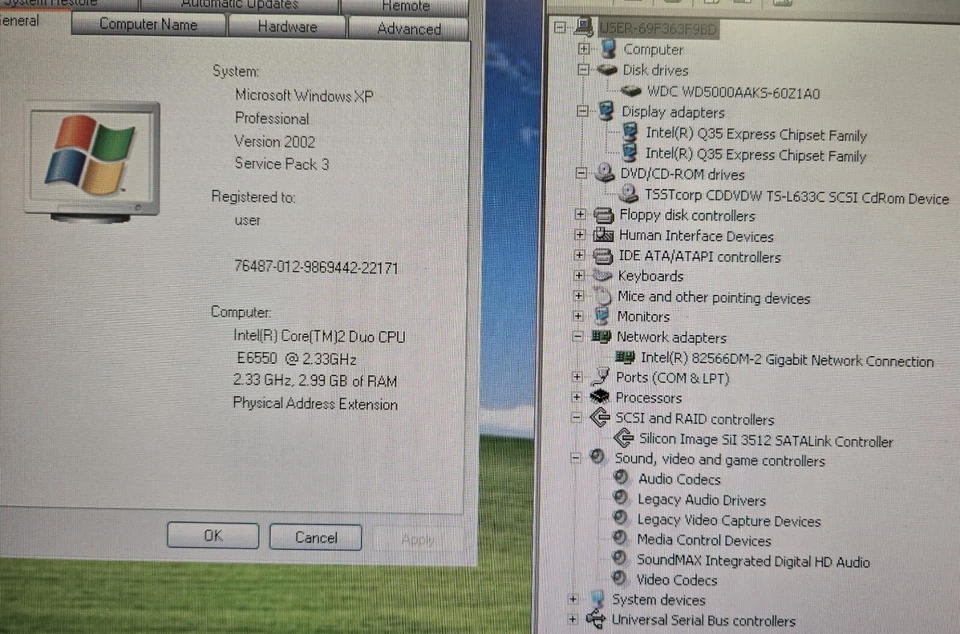Click the Keyboards category icon
This screenshot has width=960, height=634.
[x=601, y=276]
